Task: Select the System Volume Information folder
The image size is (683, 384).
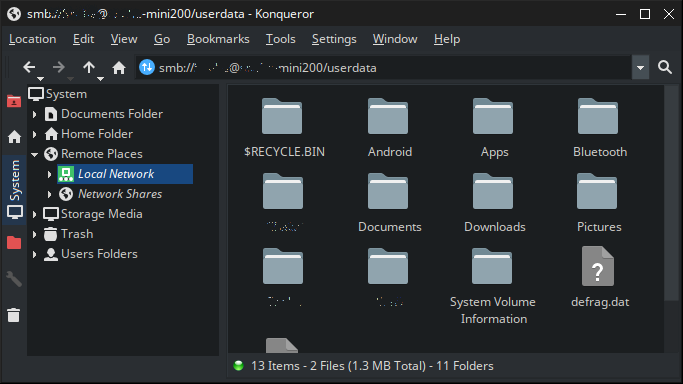Action: 492,266
